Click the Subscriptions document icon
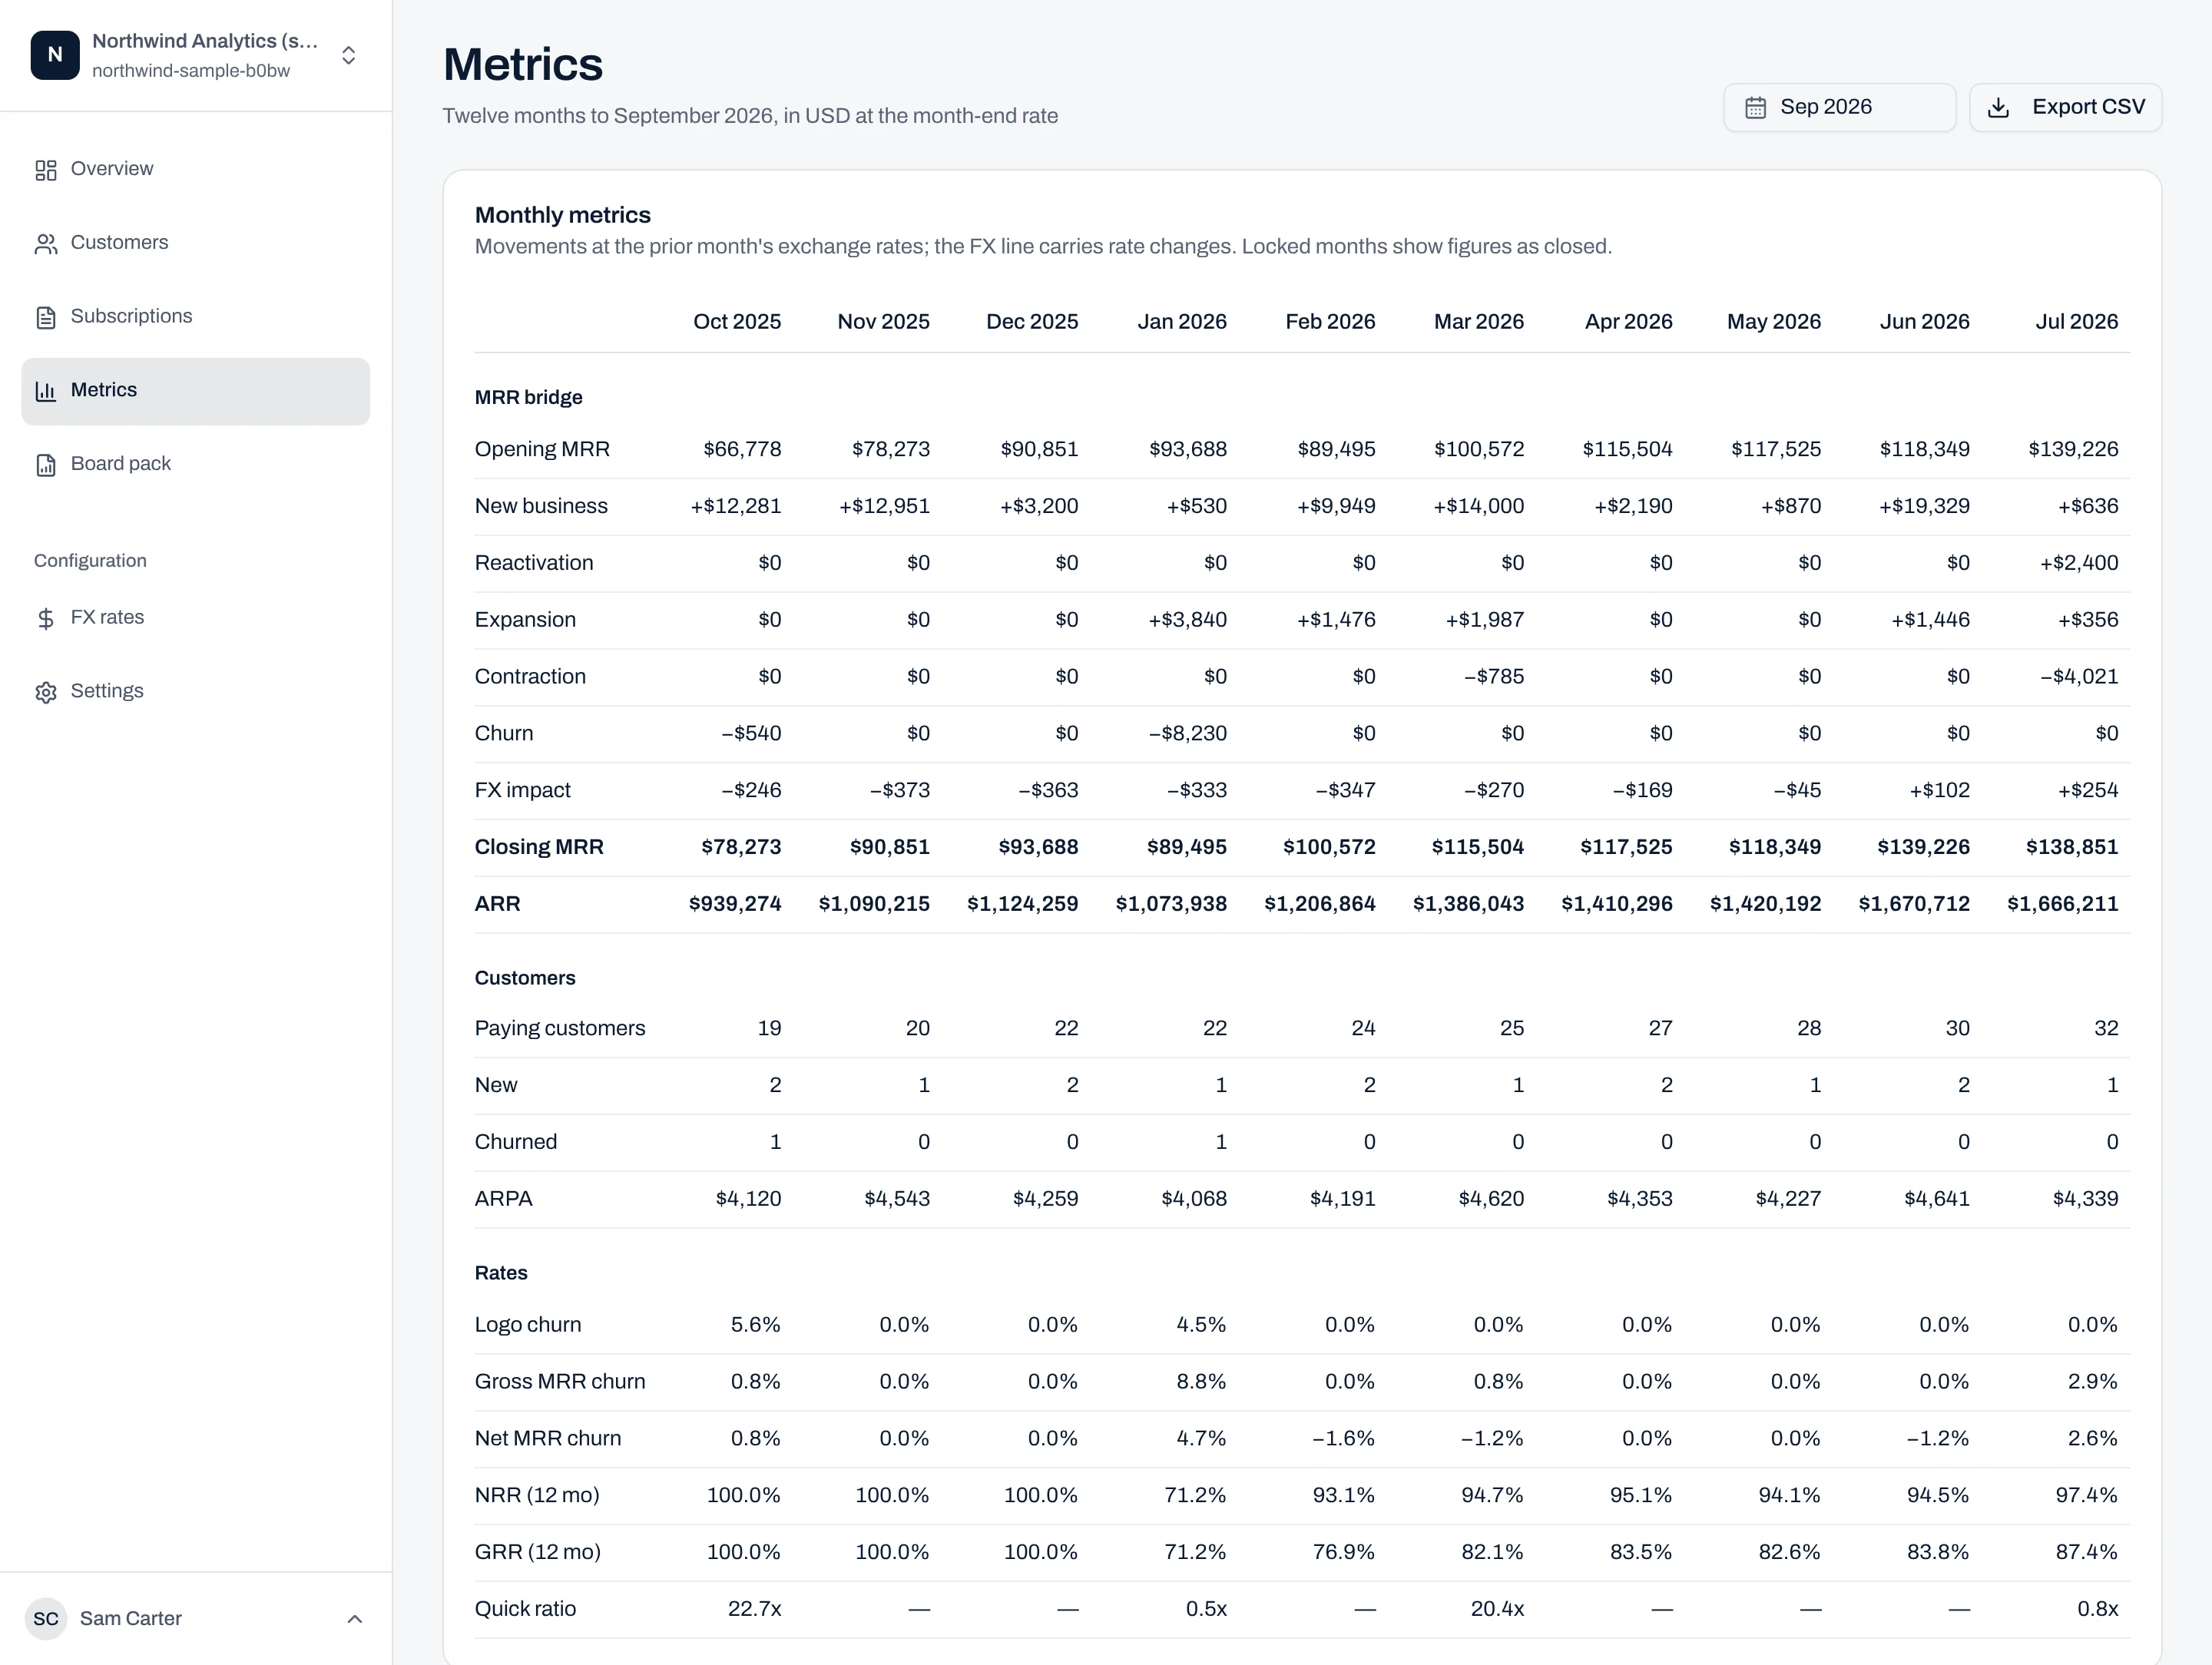Screen dimensions: 2212x1665 (x=46, y=317)
